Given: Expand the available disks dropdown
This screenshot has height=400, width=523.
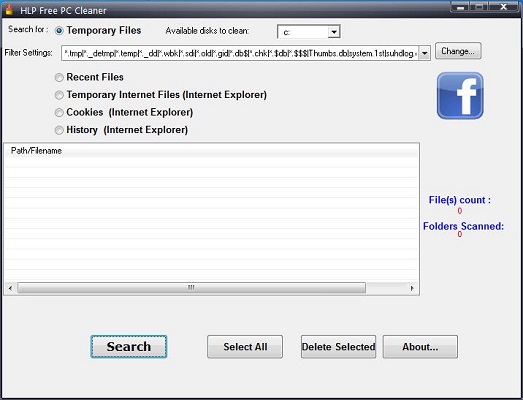Looking at the screenshot, I should 334,32.
